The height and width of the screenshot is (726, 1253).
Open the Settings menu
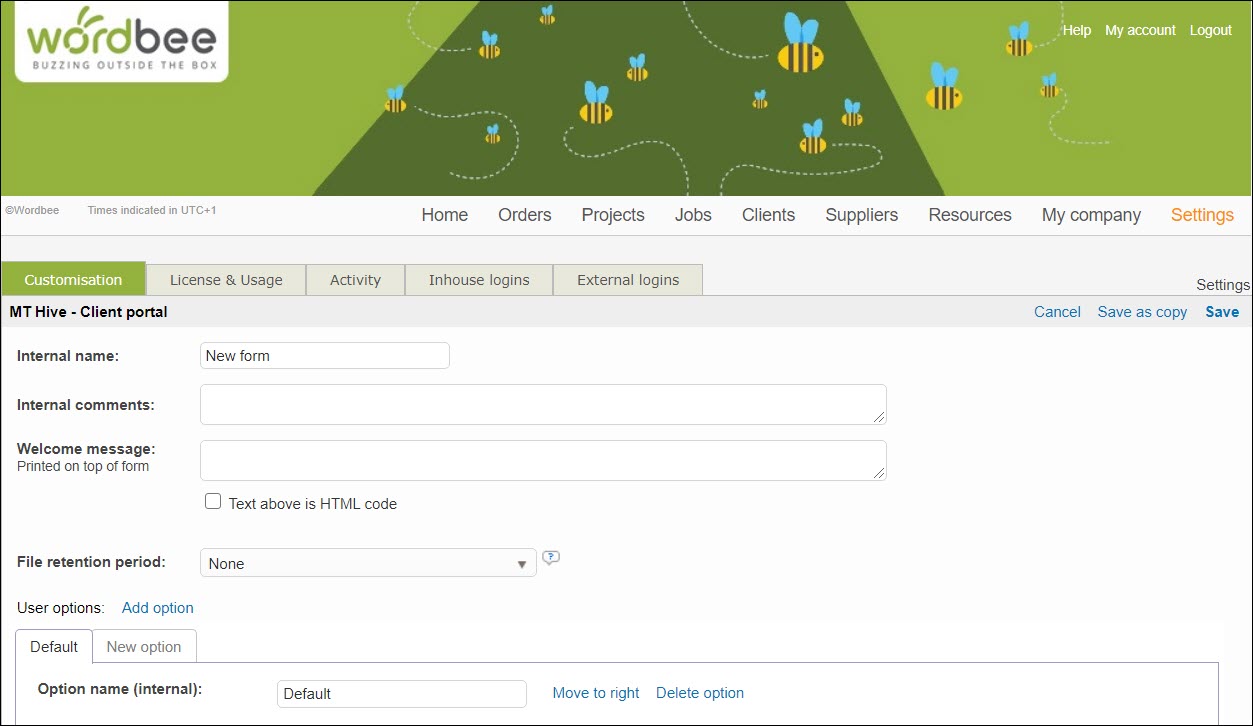[x=1201, y=215]
